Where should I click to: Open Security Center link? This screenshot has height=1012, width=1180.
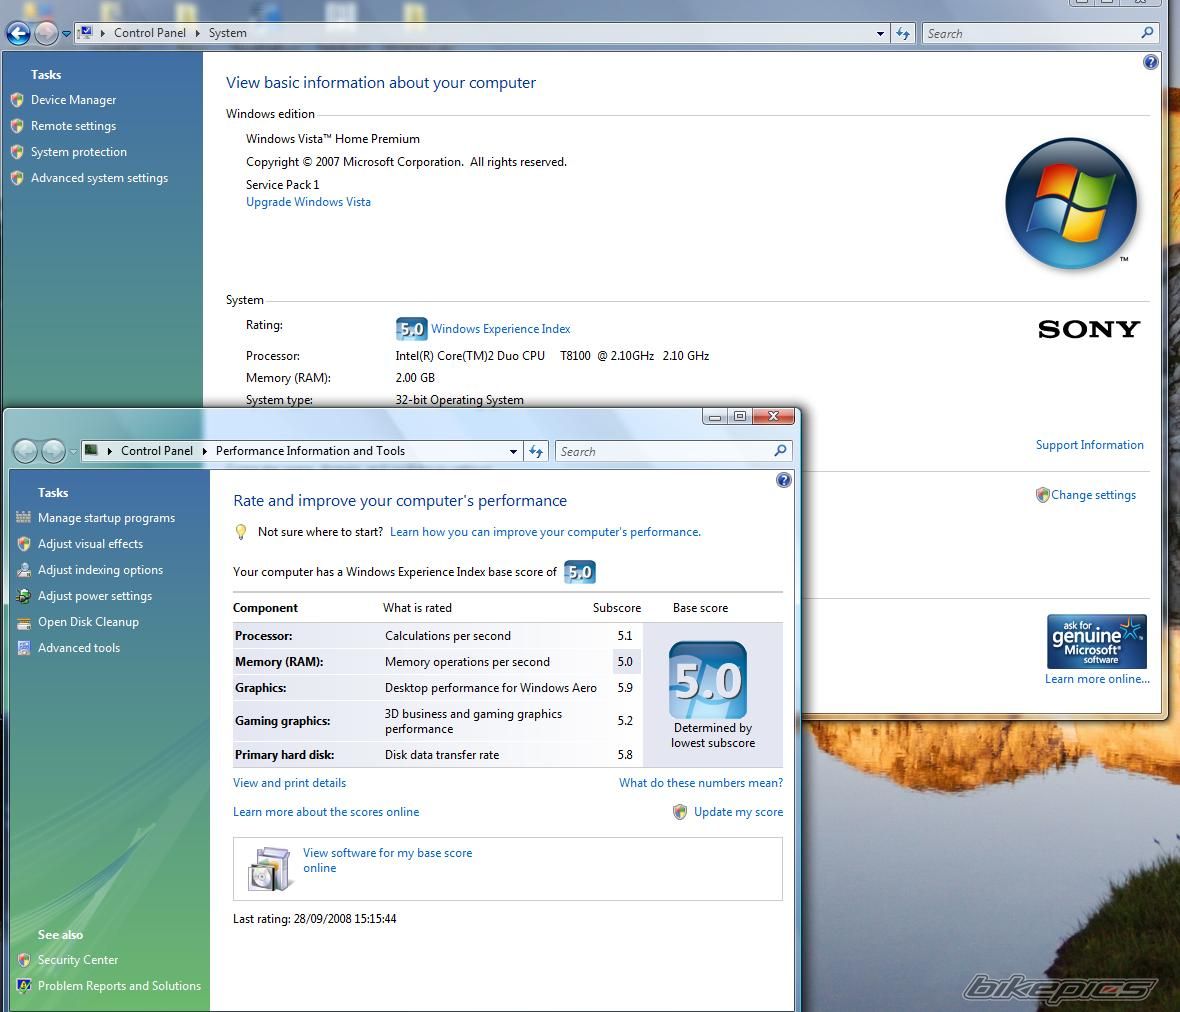pos(78,959)
